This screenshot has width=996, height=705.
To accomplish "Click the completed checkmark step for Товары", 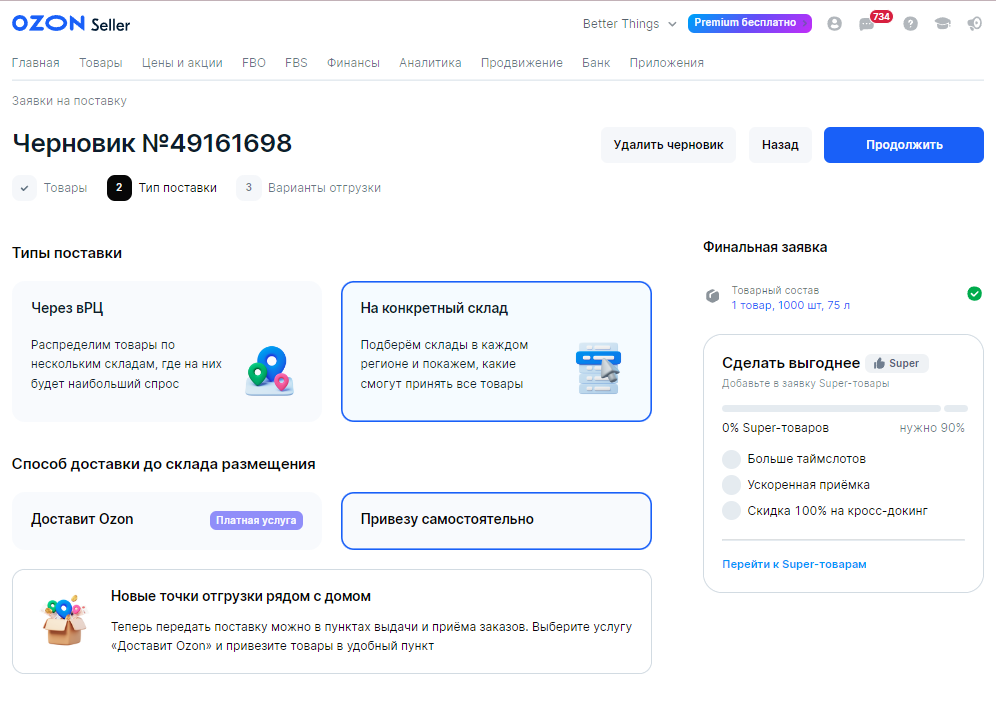I will point(24,188).
